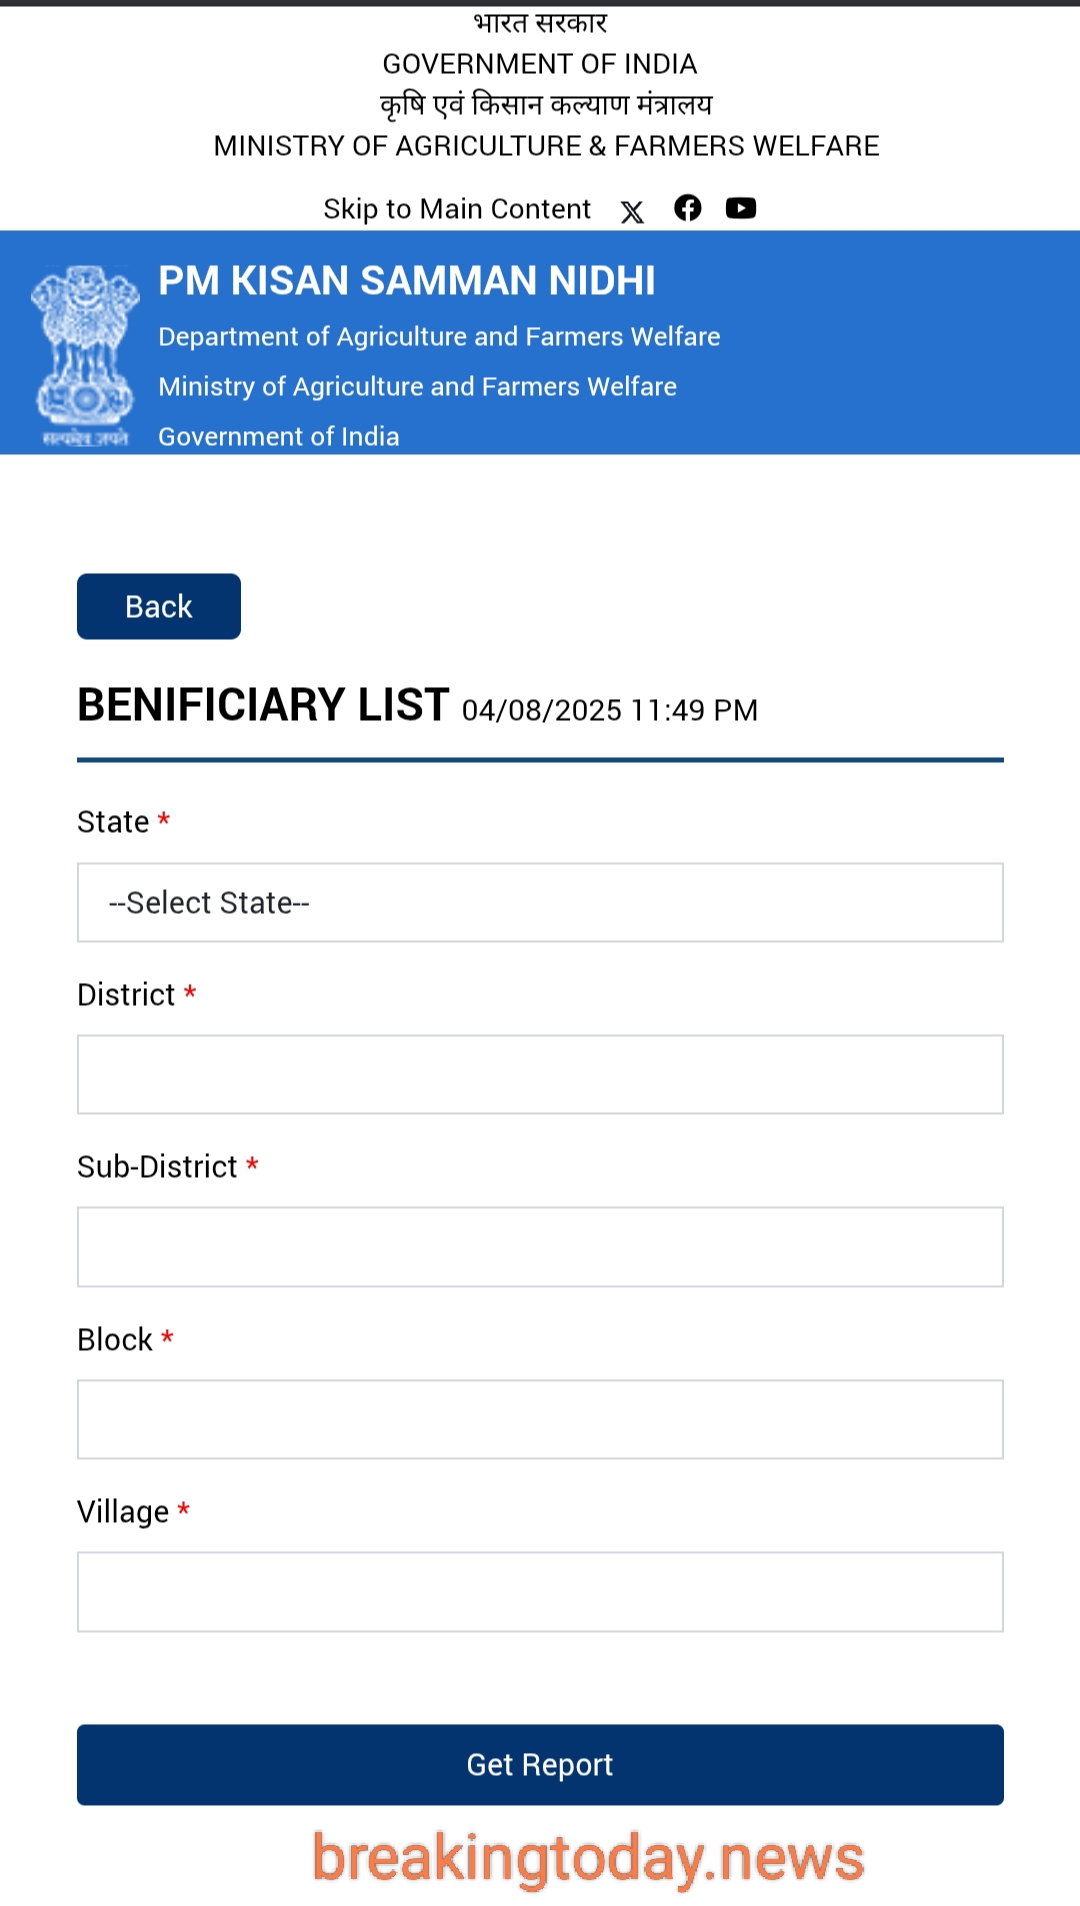Open the Village dropdown field

540,1592
